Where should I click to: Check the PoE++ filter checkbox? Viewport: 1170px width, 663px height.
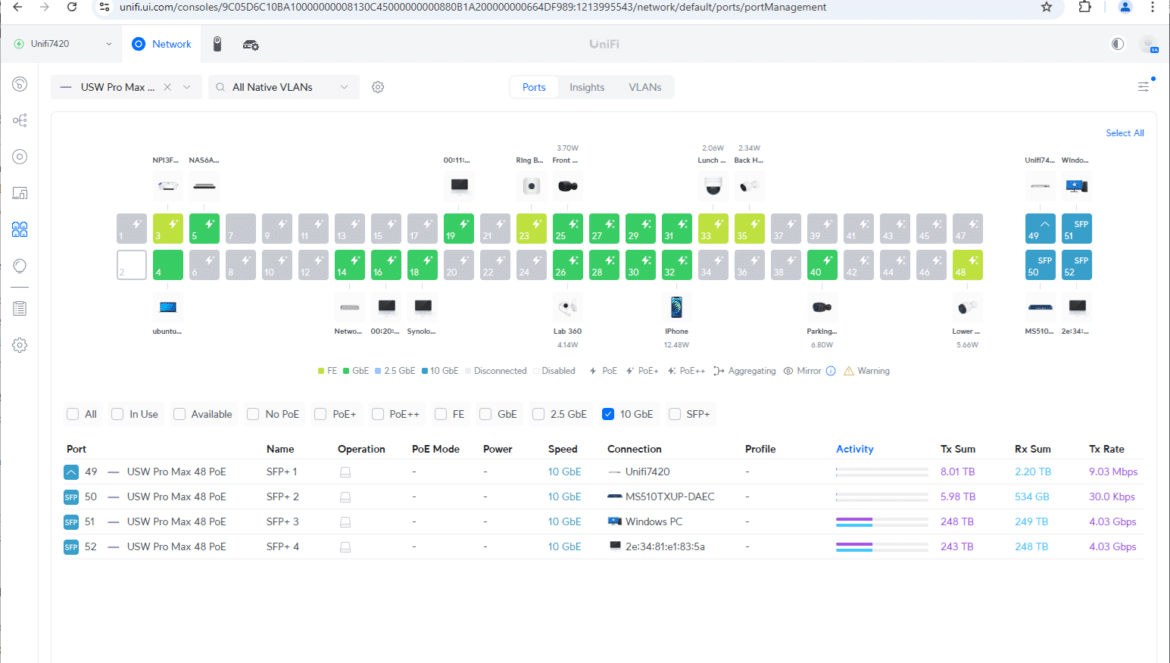(378, 414)
